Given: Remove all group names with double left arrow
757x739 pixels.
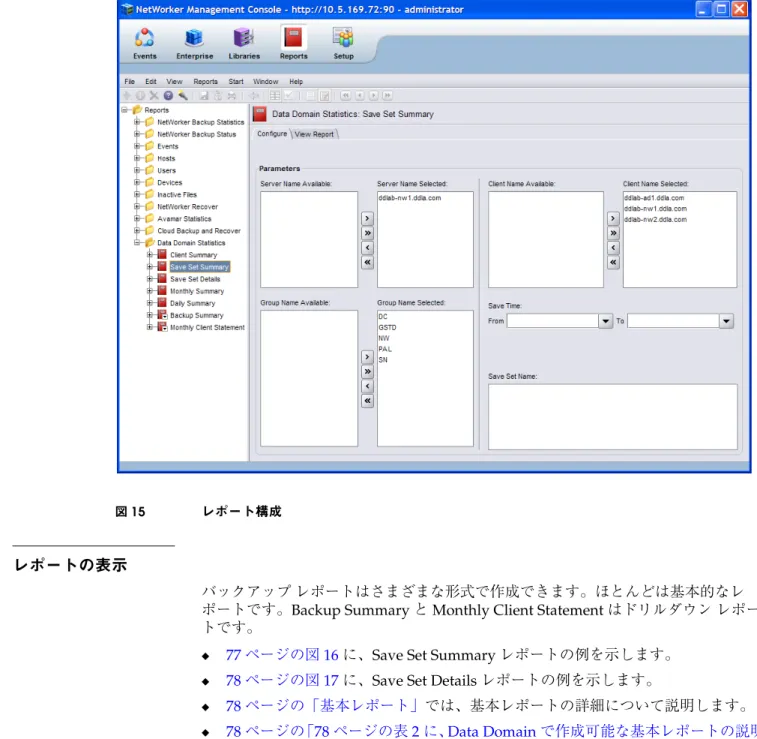Looking at the screenshot, I should (x=367, y=401).
